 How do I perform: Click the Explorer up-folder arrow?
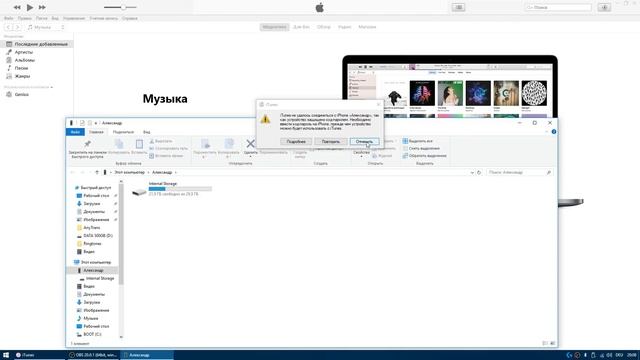pos(97,172)
